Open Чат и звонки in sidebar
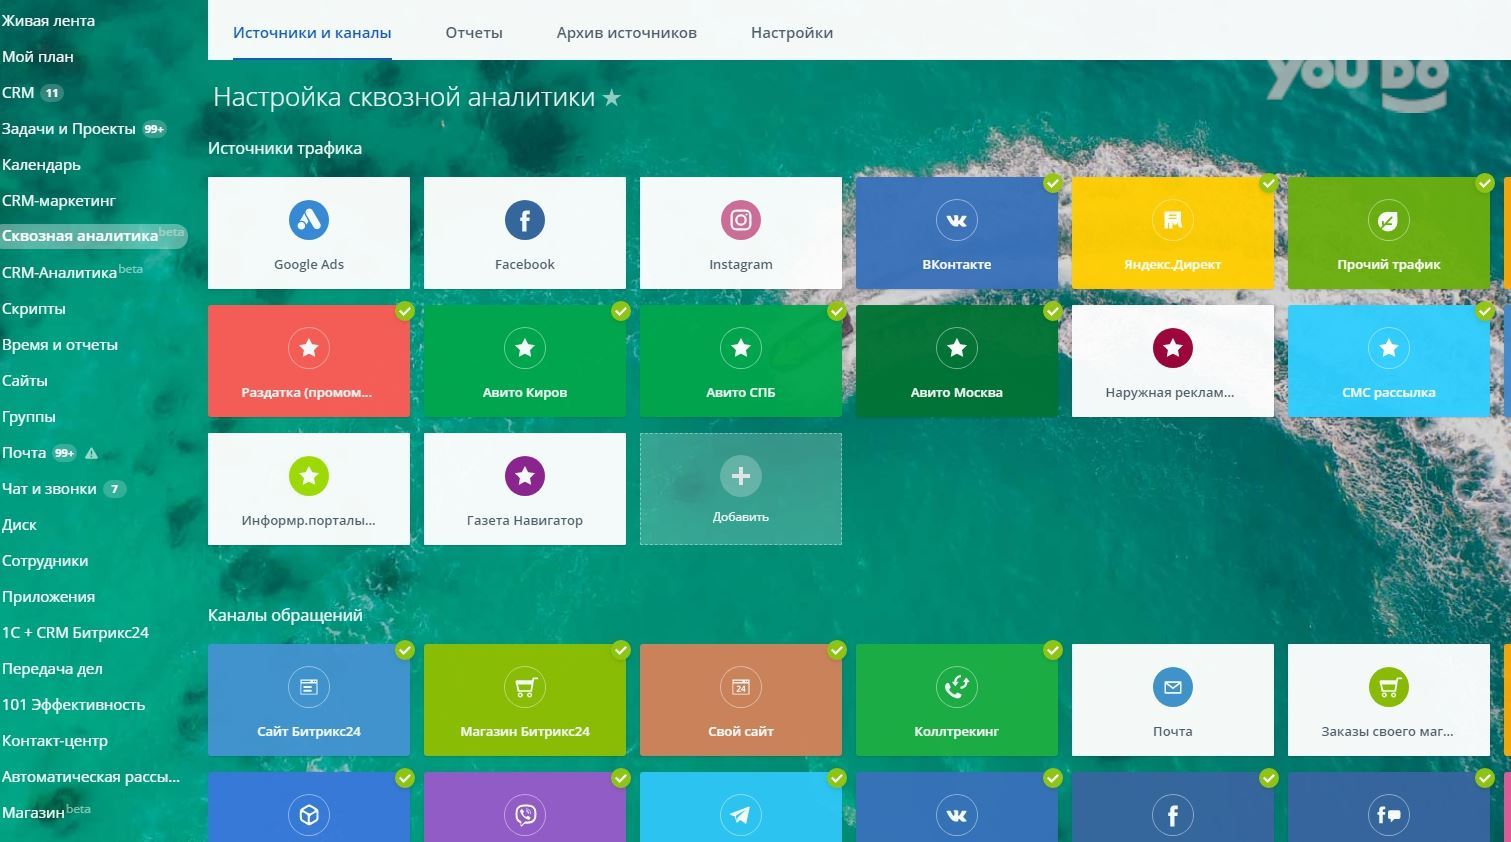Screen dimensions: 1511x842 (49, 489)
